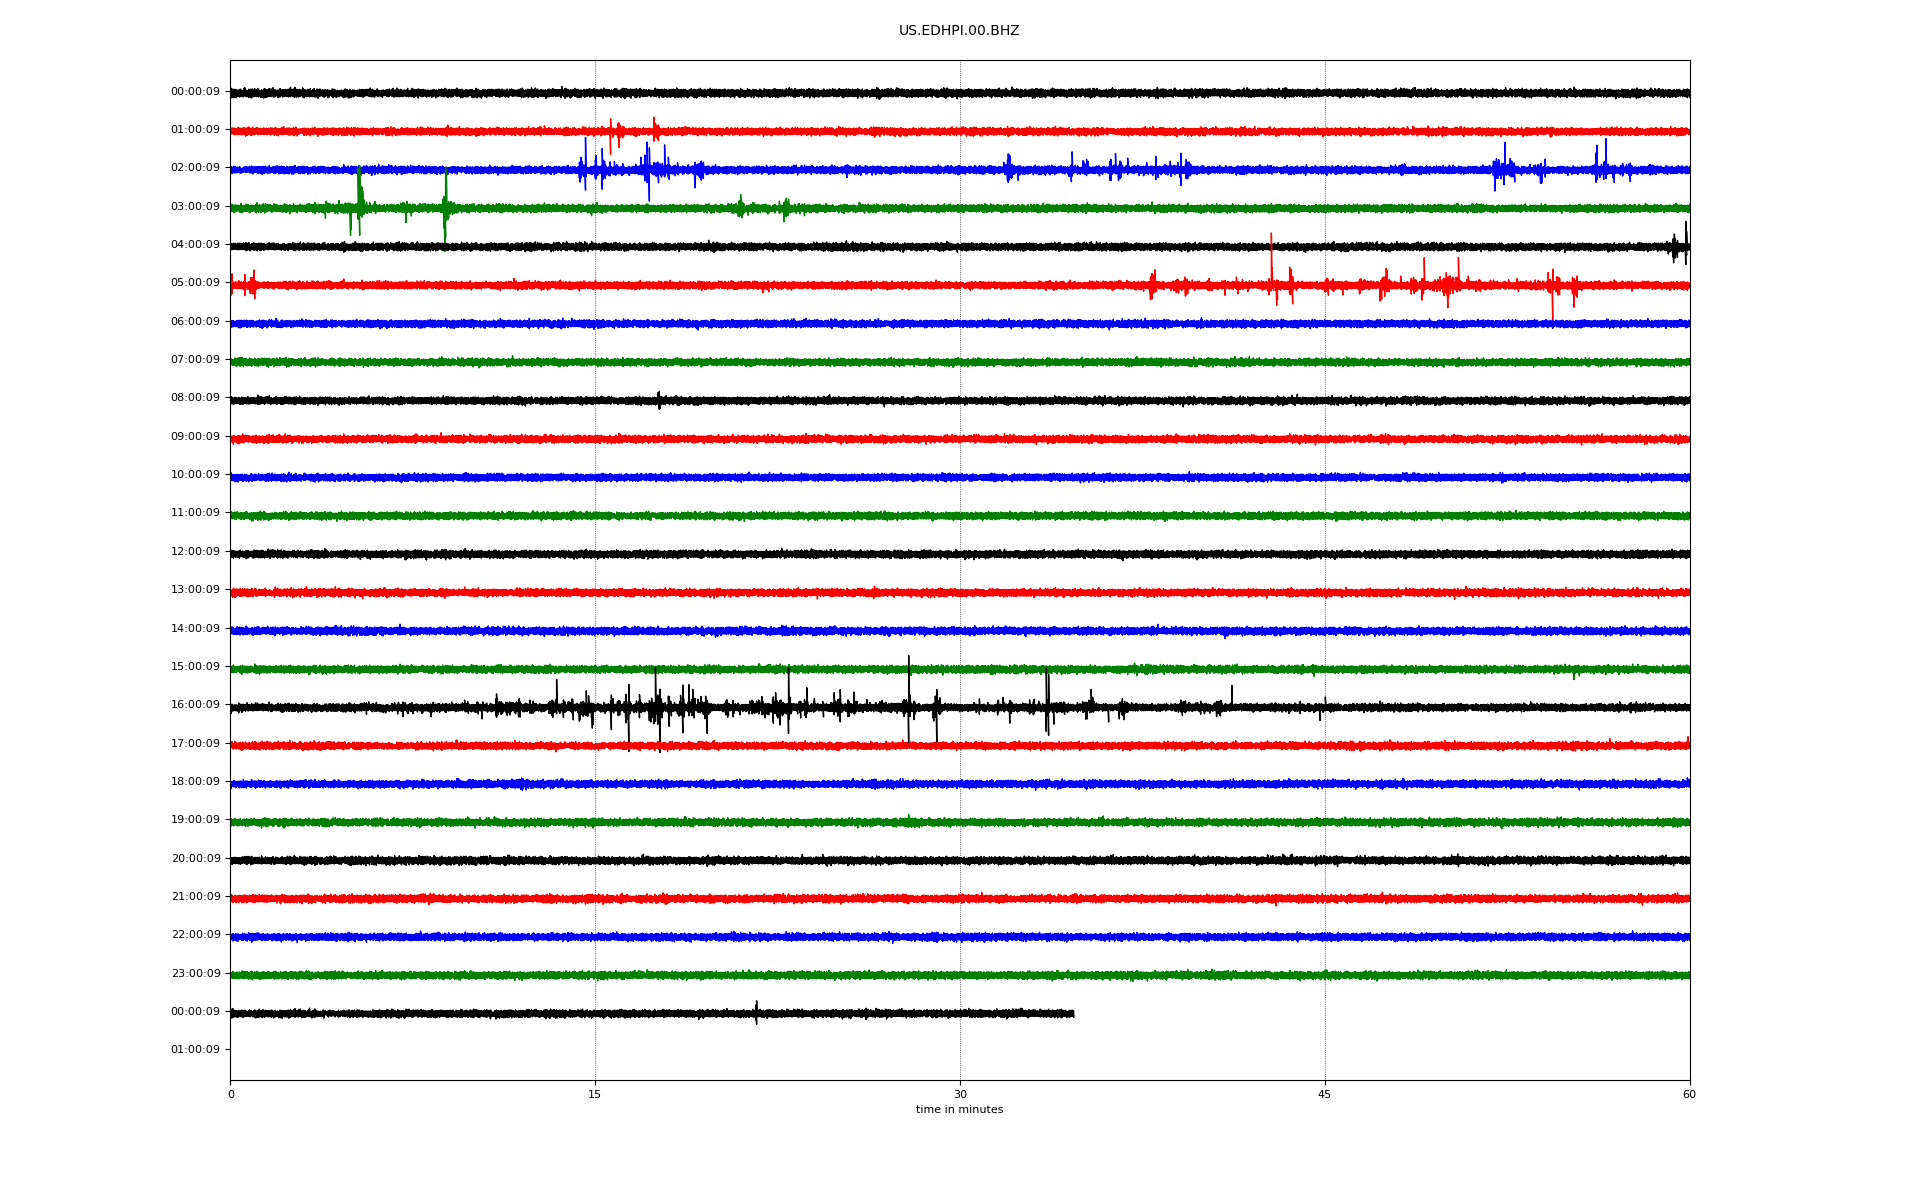Click the 12:00:09 black trace label
The height and width of the screenshot is (1200, 1920).
click(195, 552)
